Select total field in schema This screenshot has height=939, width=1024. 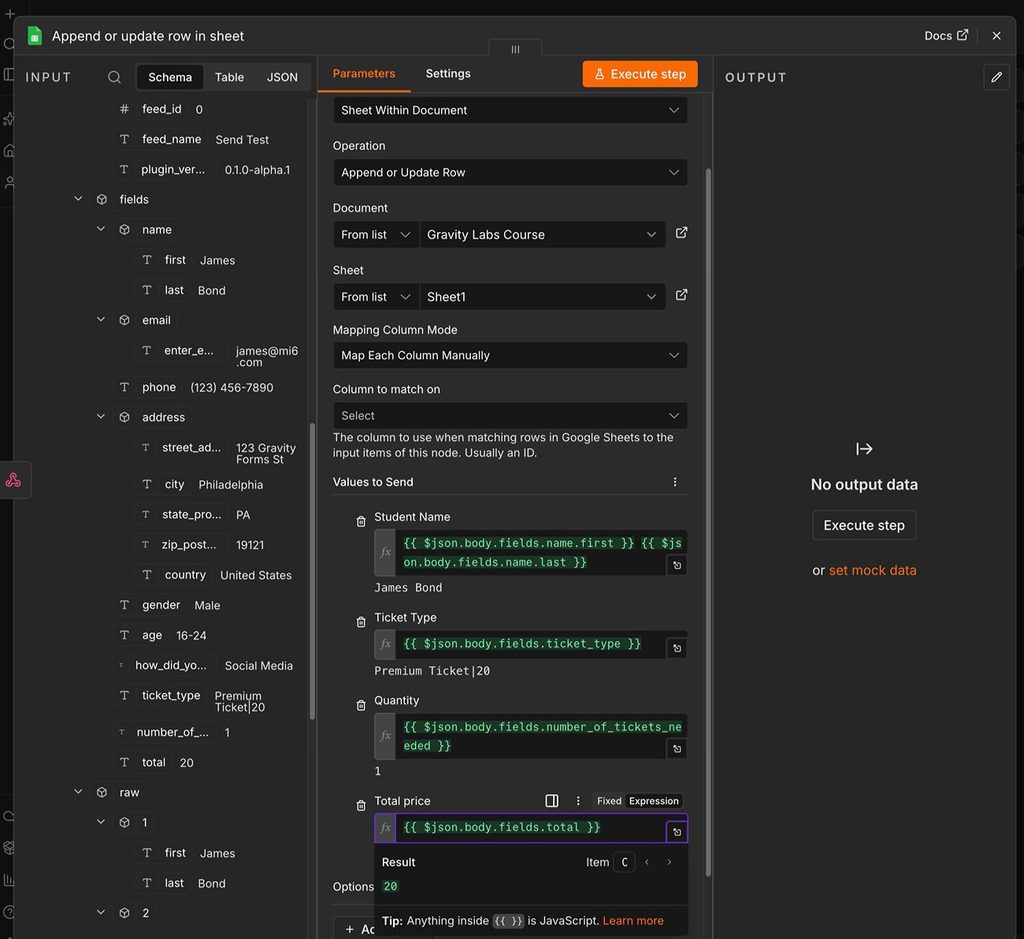coord(153,762)
